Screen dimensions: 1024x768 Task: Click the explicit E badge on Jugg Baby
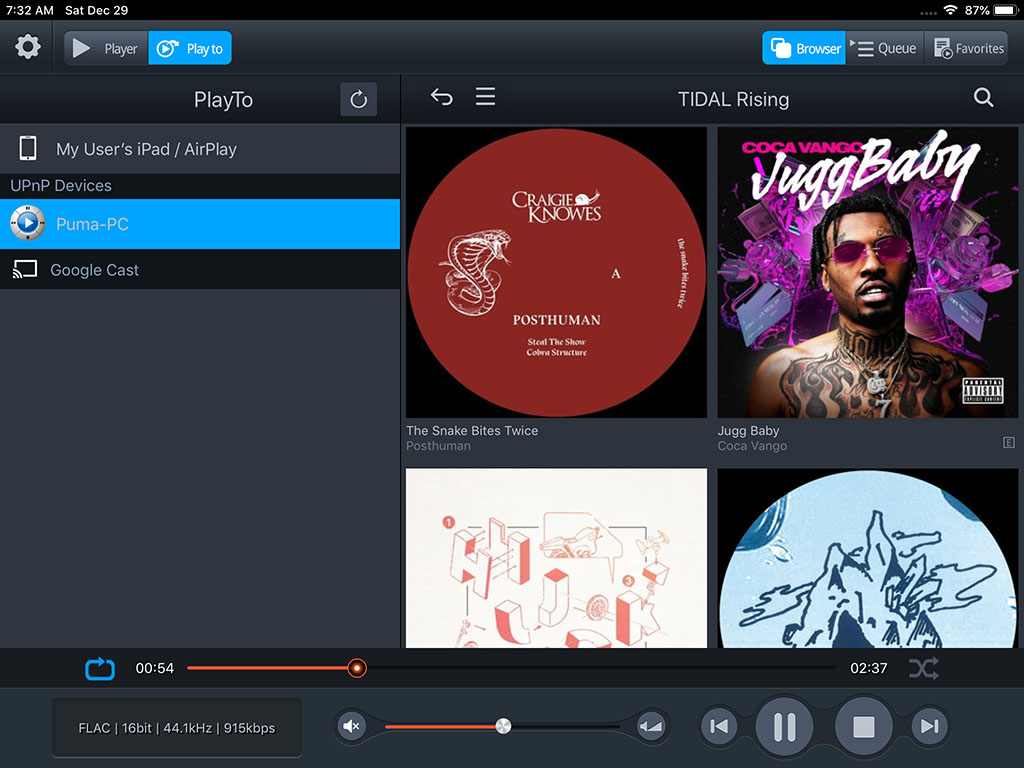pyautogui.click(x=1009, y=443)
